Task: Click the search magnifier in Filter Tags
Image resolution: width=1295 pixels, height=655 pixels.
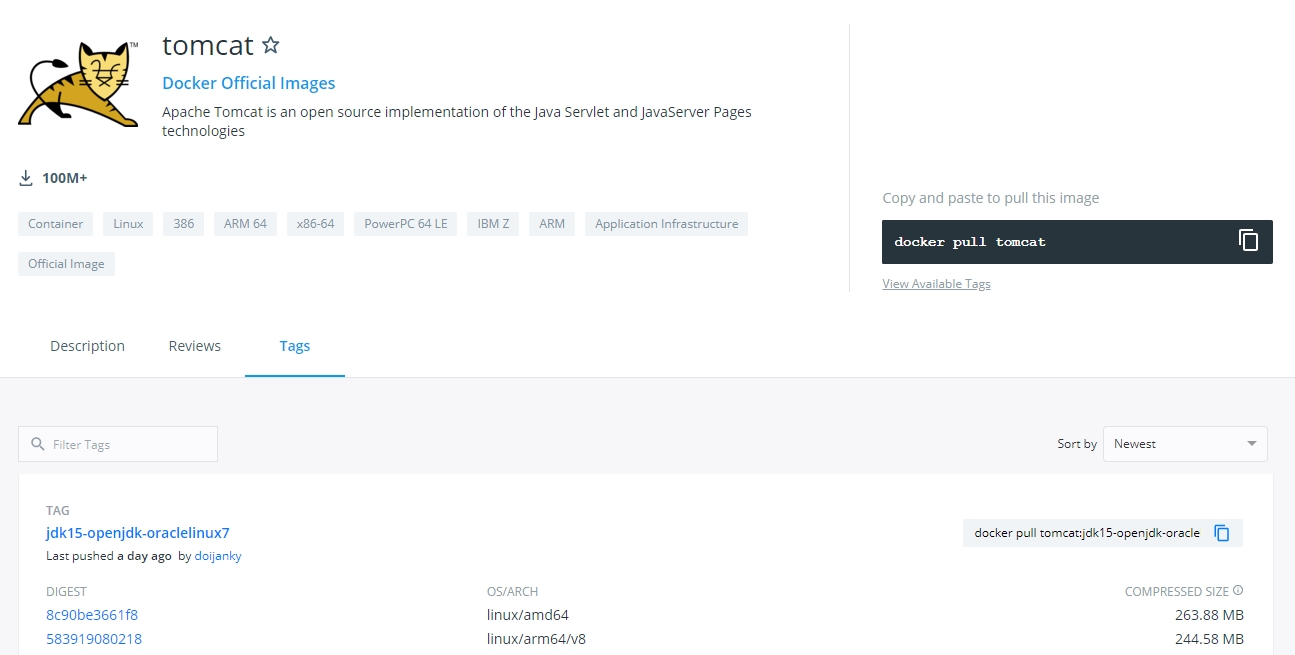Action: 38,444
